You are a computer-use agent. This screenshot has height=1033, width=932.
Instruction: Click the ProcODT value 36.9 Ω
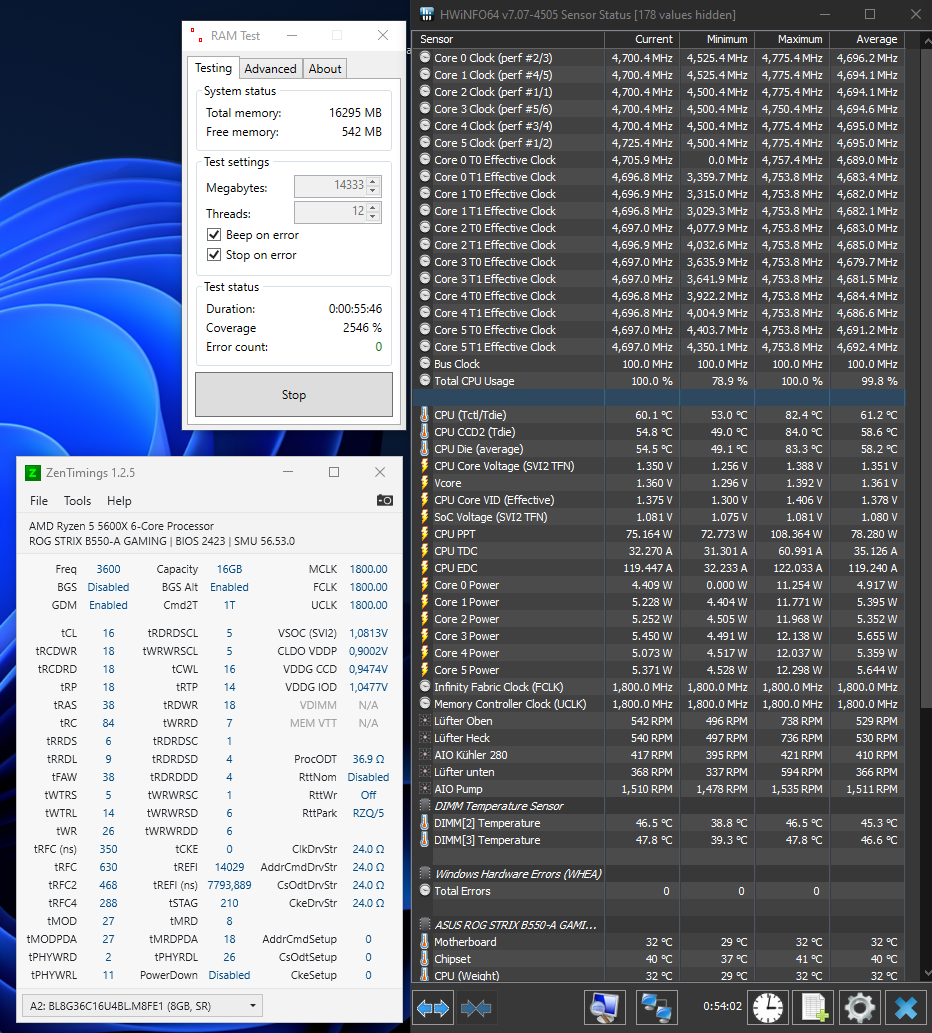[368, 759]
